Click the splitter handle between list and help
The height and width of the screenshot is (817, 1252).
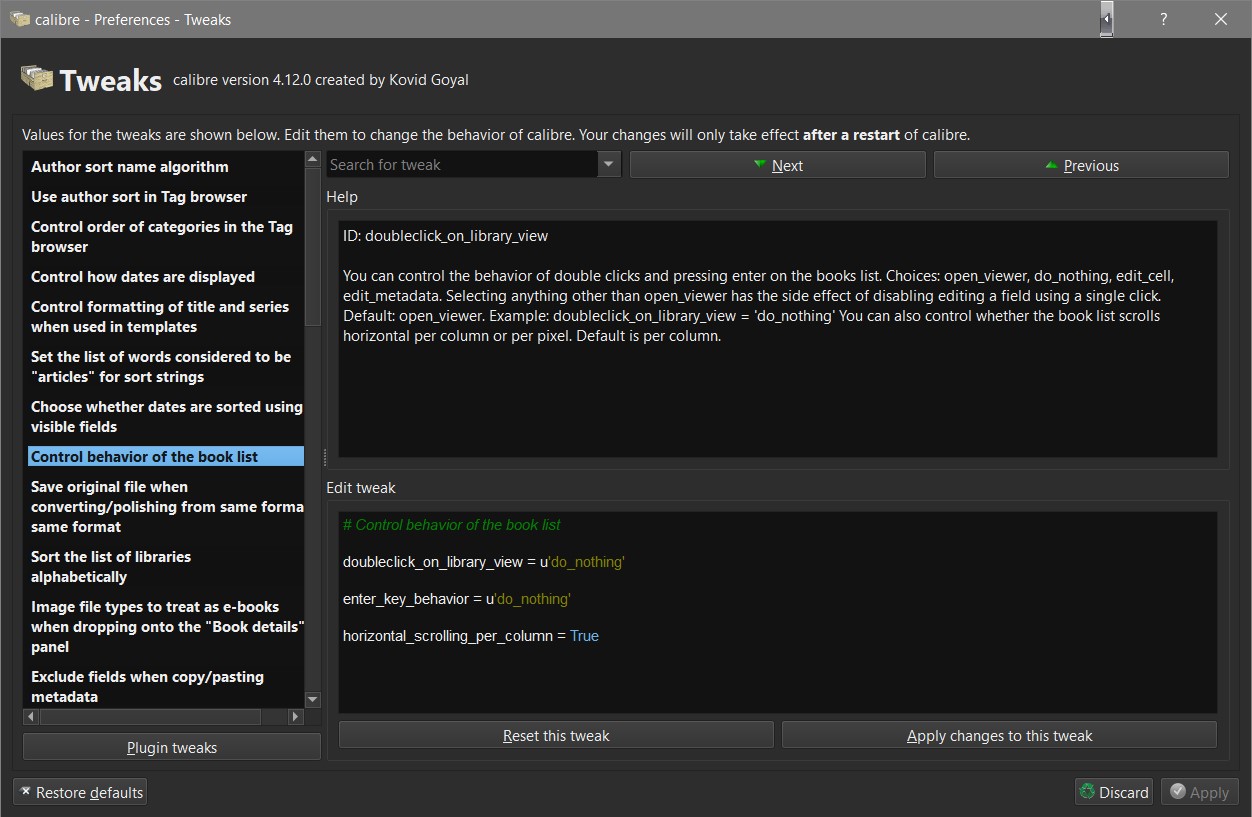coord(324,457)
